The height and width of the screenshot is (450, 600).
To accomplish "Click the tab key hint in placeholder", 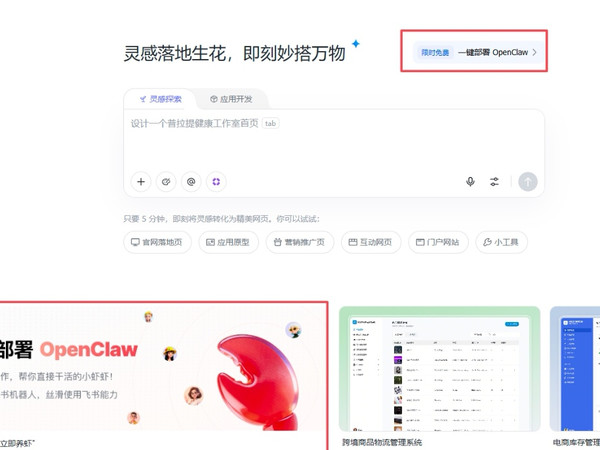I will [271, 123].
